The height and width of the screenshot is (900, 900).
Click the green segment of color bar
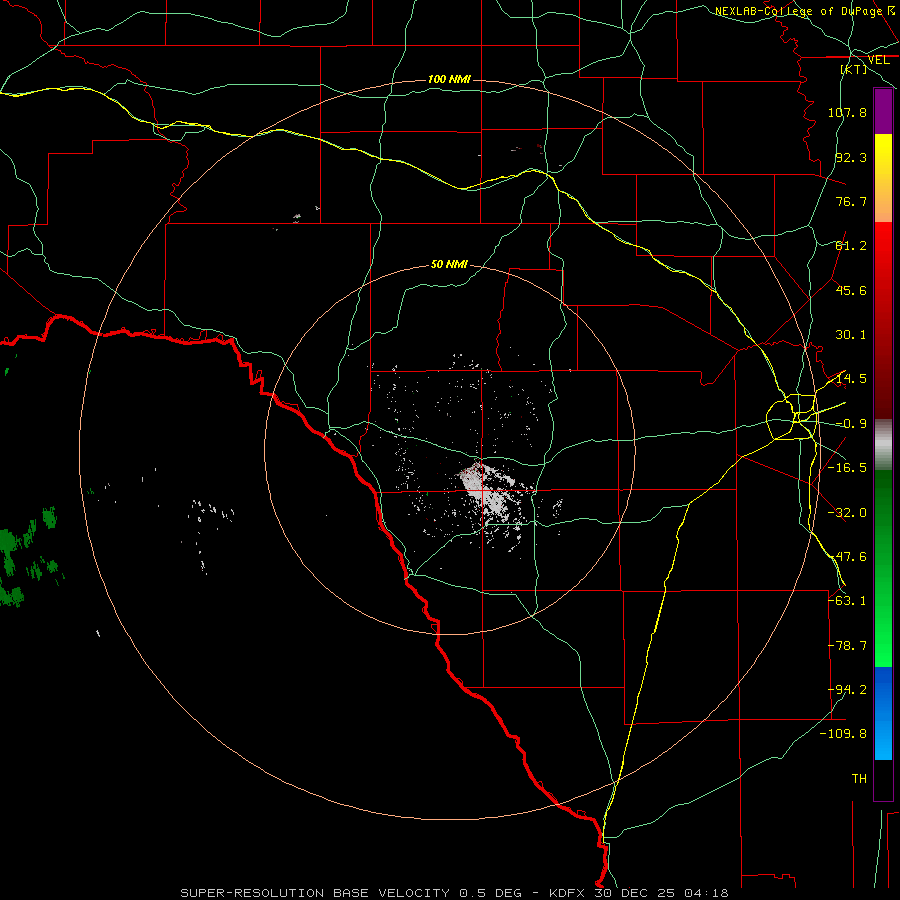(x=883, y=568)
